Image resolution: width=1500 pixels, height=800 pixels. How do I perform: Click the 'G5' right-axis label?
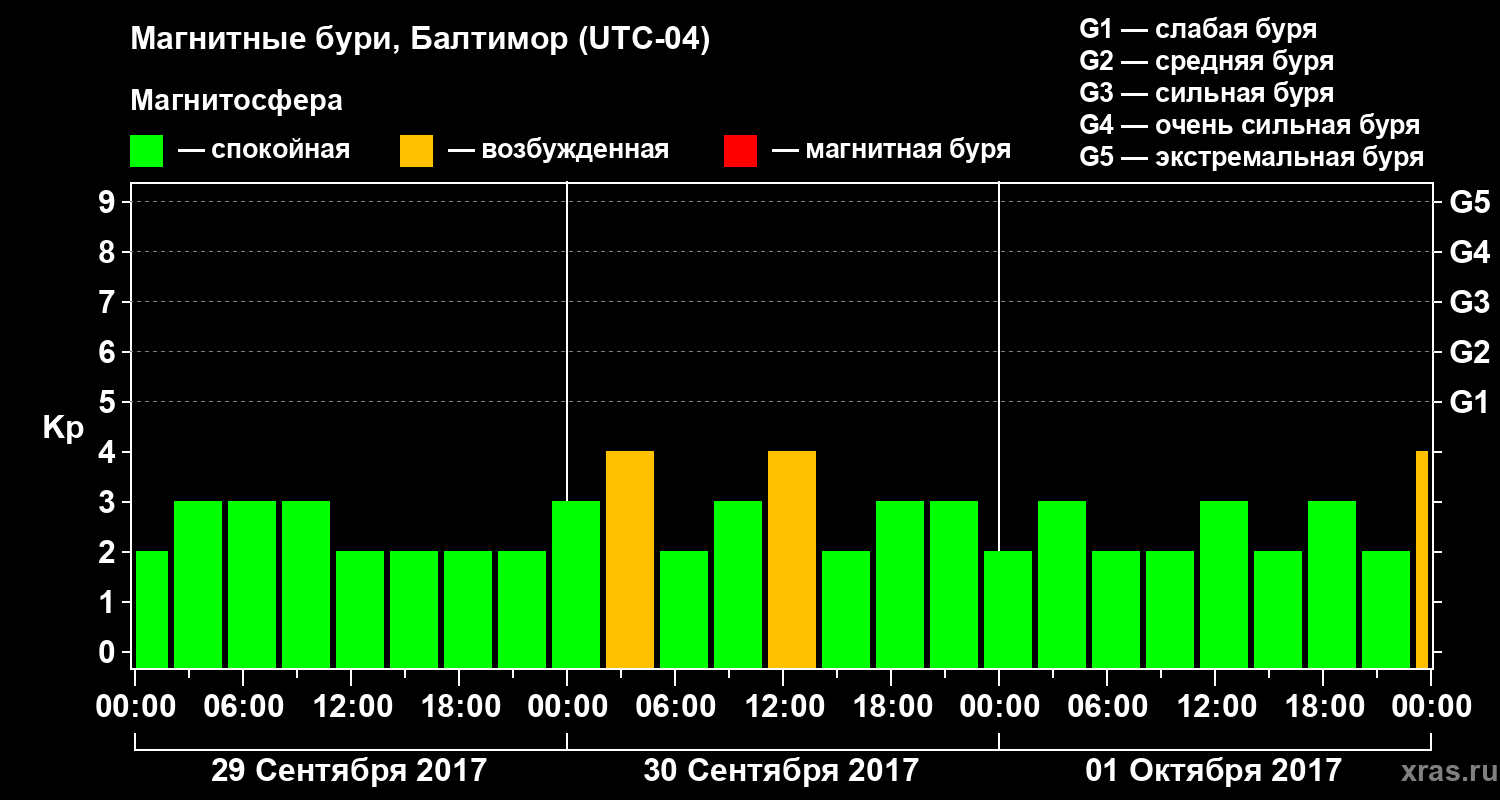1469,202
